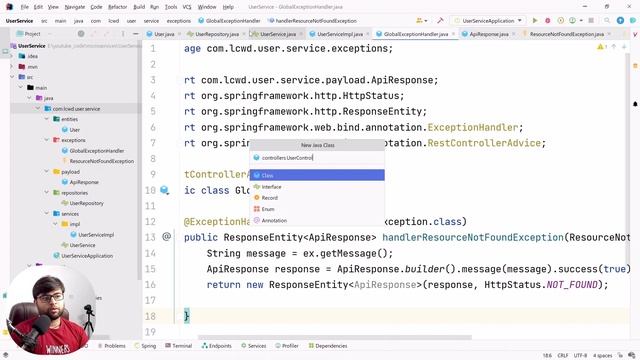640x360 pixels.
Task: Click the New Java Class name field
Action: point(317,158)
